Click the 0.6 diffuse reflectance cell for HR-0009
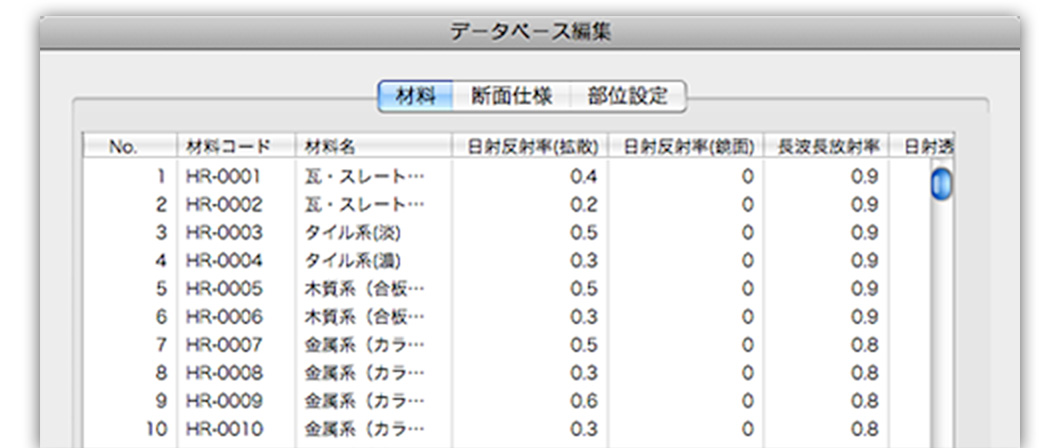 (585, 401)
